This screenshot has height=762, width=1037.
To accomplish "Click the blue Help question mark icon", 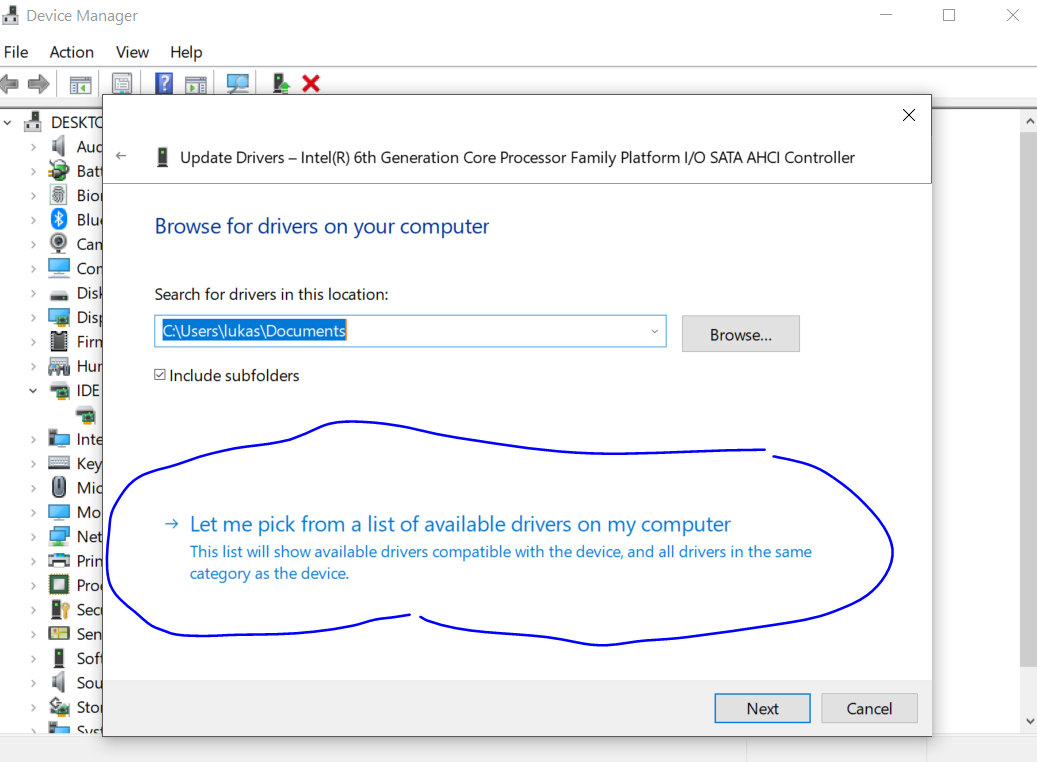I will (x=164, y=83).
